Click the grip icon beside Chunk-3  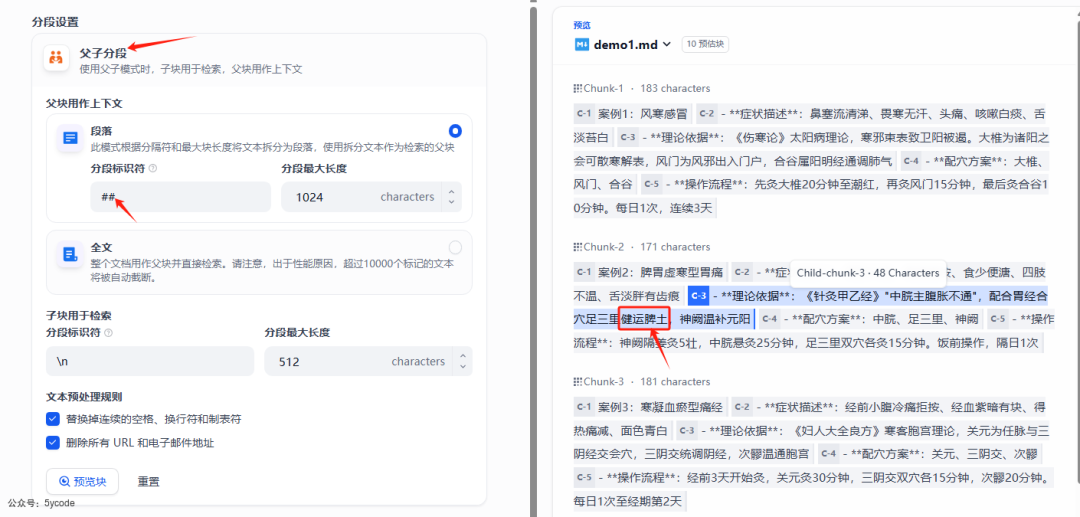pyautogui.click(x=577, y=381)
